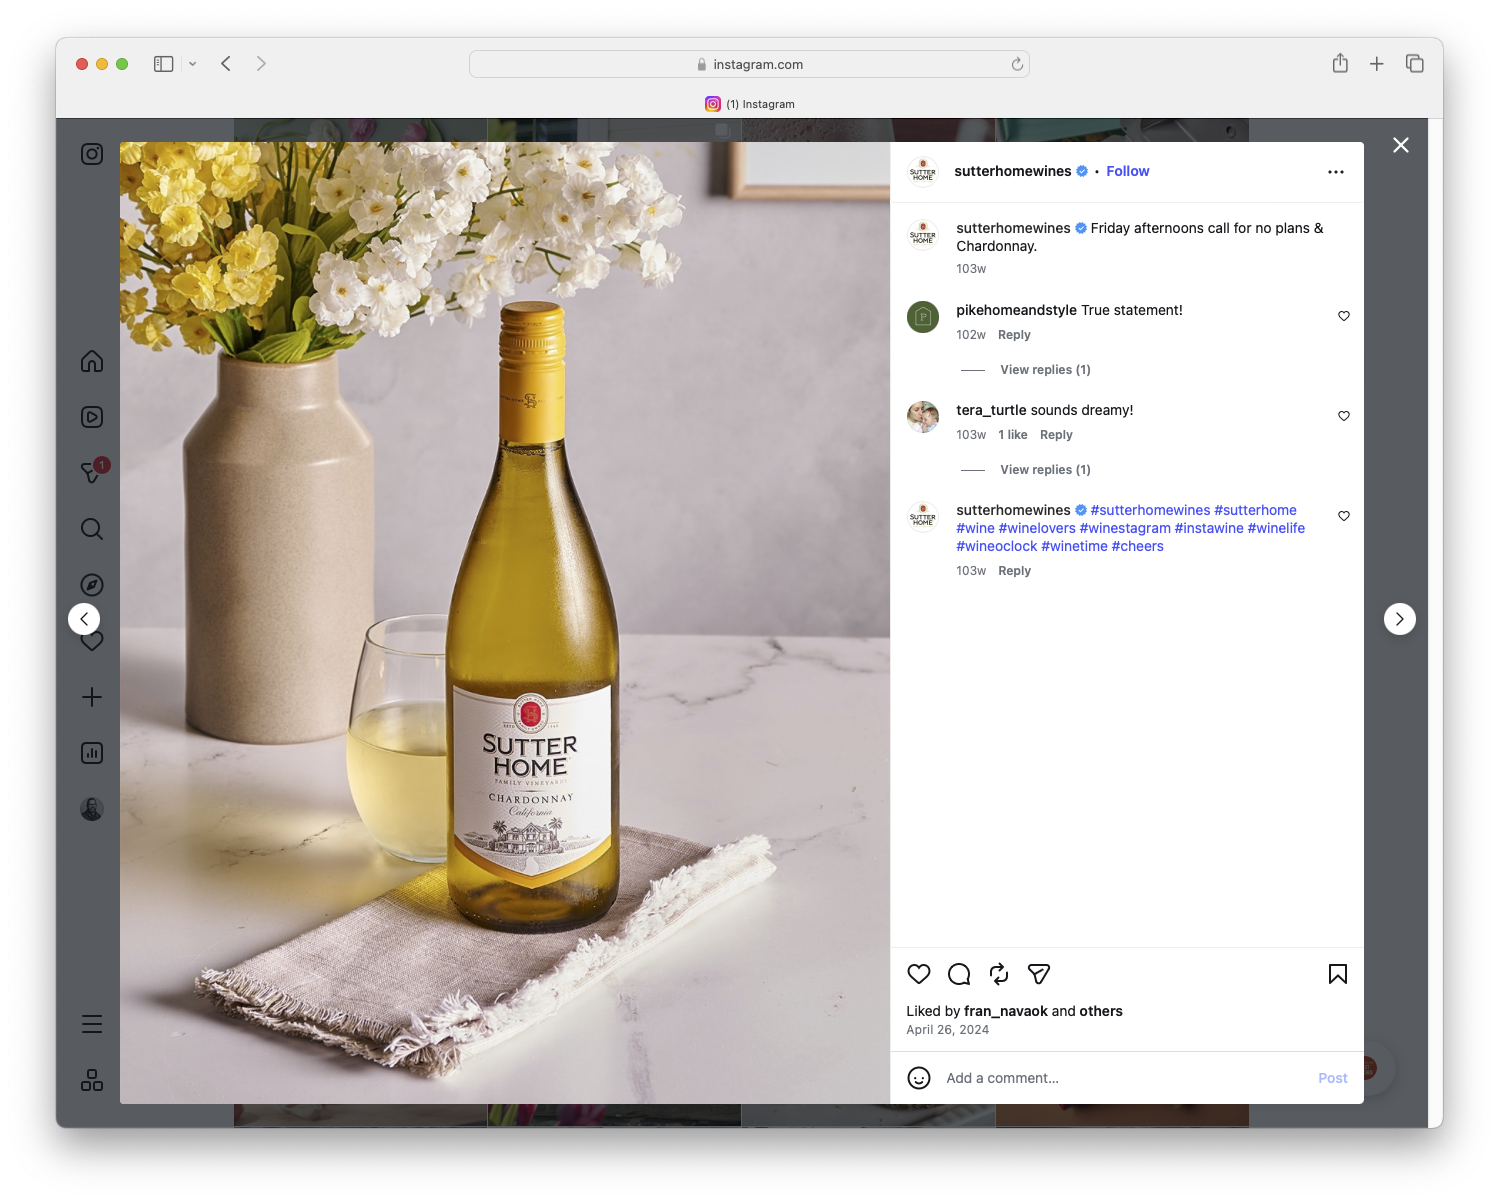
Task: Reply to the sutterhomewines hashtags comment
Action: point(1014,571)
